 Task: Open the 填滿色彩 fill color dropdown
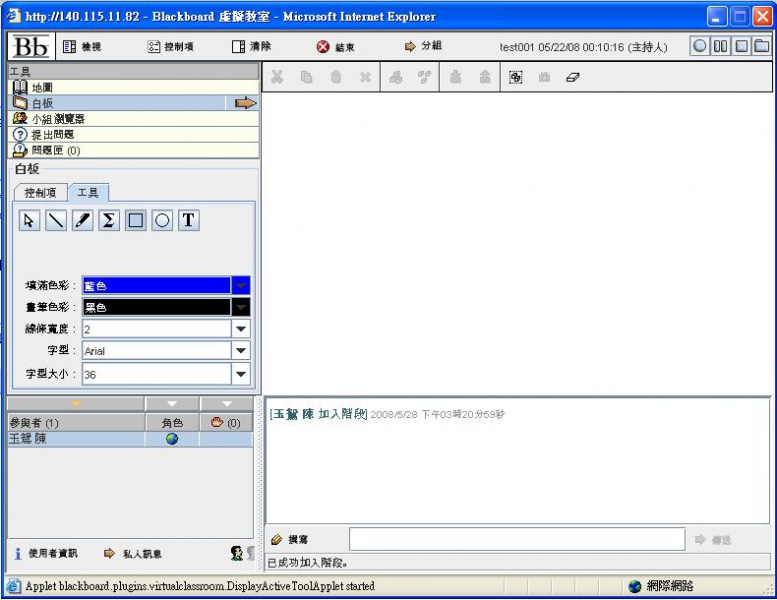pyautogui.click(x=240, y=286)
